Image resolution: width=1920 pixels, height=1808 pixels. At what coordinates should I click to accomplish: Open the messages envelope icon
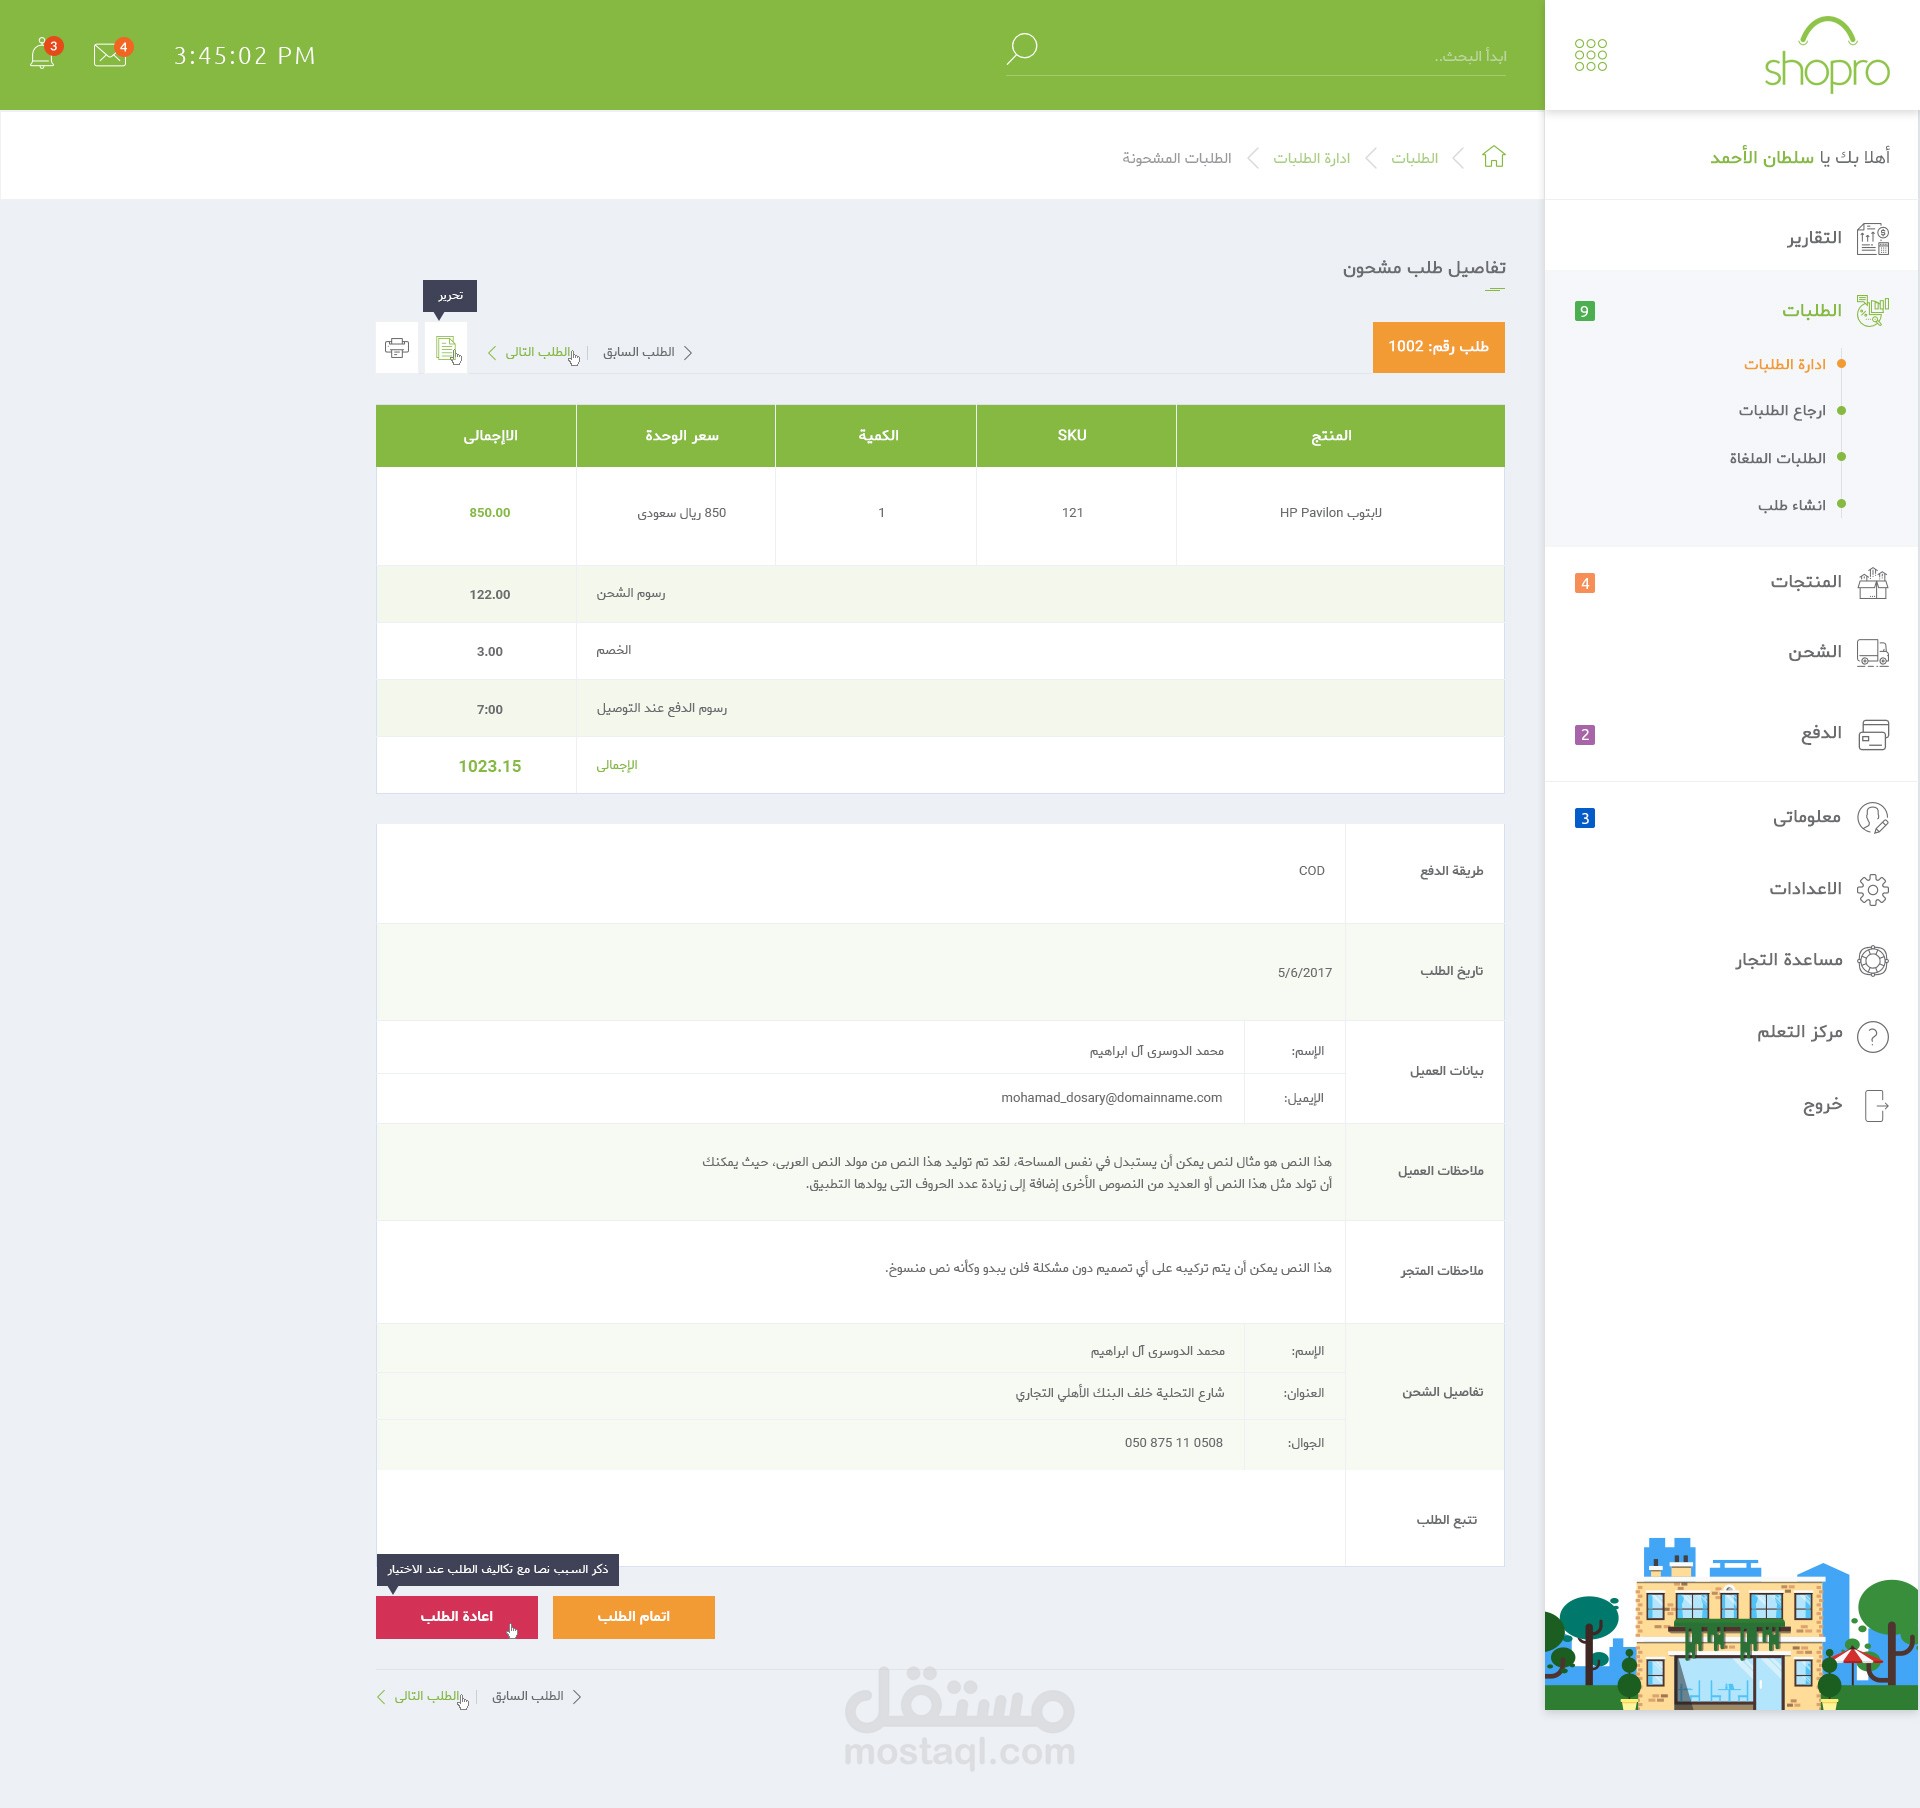(x=110, y=54)
